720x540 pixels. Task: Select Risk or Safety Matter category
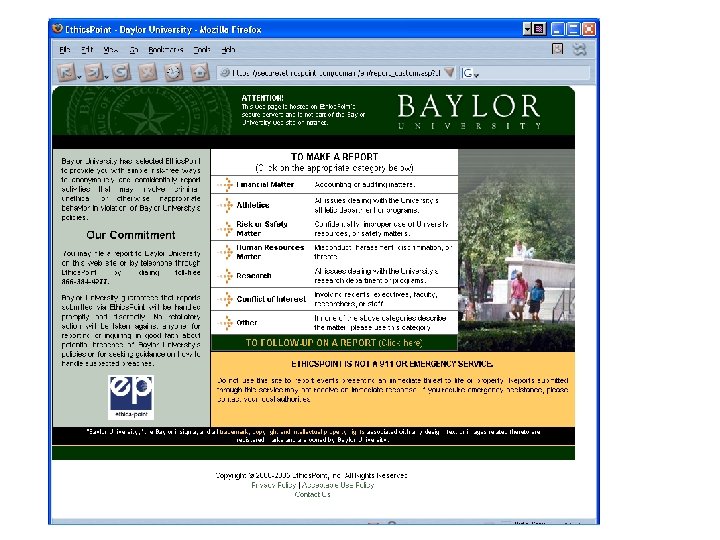point(262,229)
